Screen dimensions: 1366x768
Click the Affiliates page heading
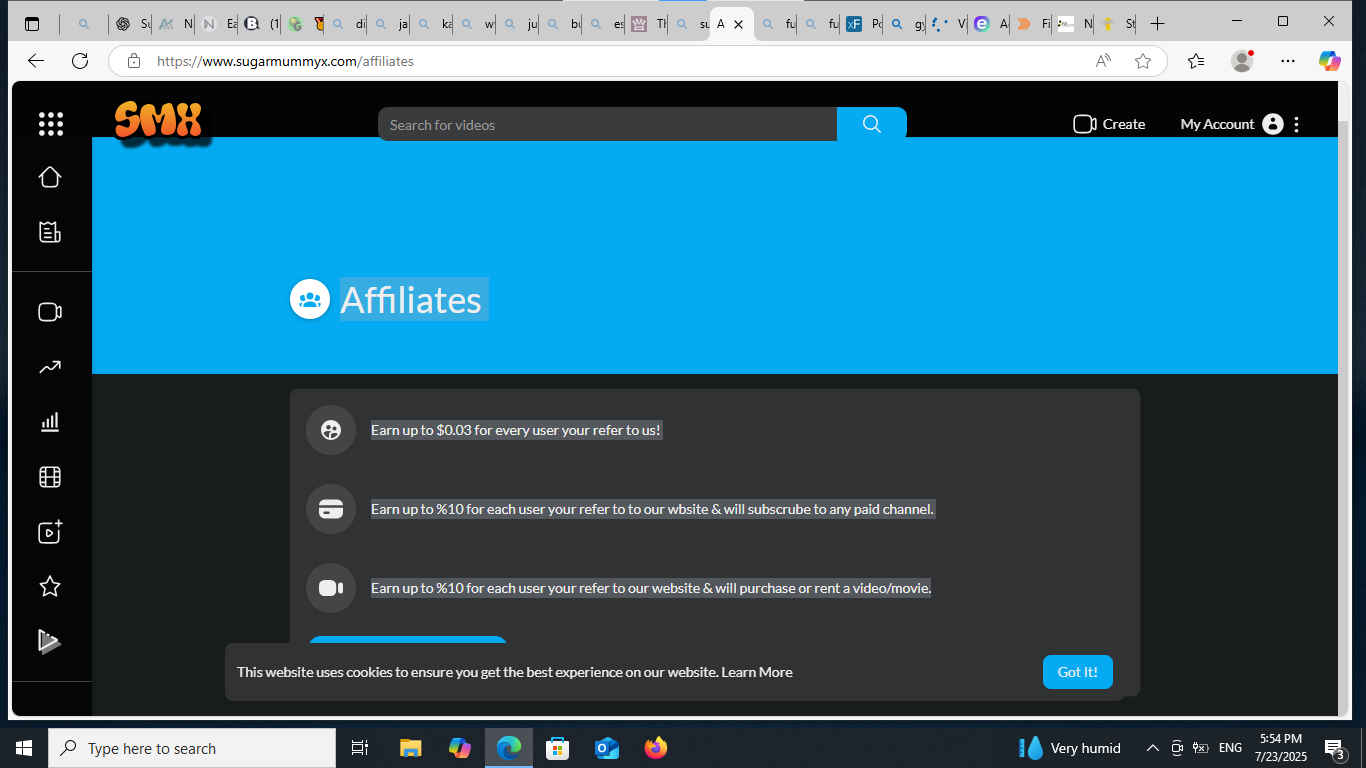411,299
